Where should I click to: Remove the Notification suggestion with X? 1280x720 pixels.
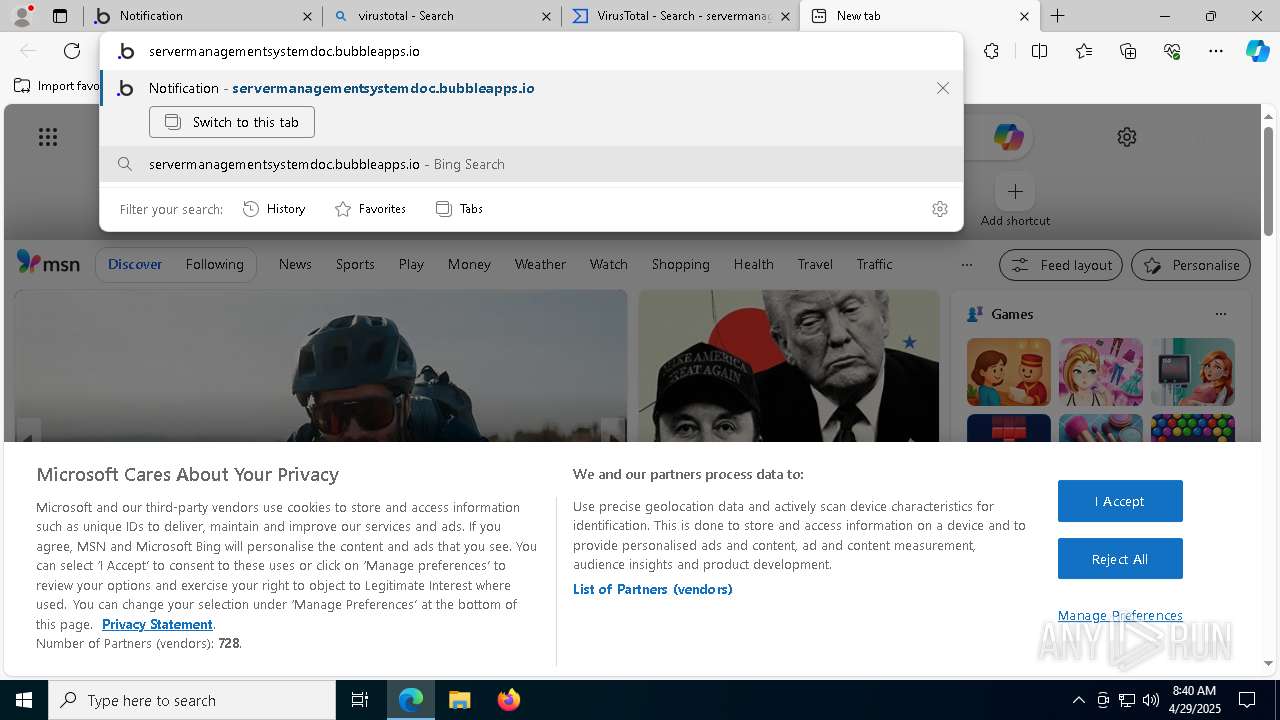click(943, 88)
